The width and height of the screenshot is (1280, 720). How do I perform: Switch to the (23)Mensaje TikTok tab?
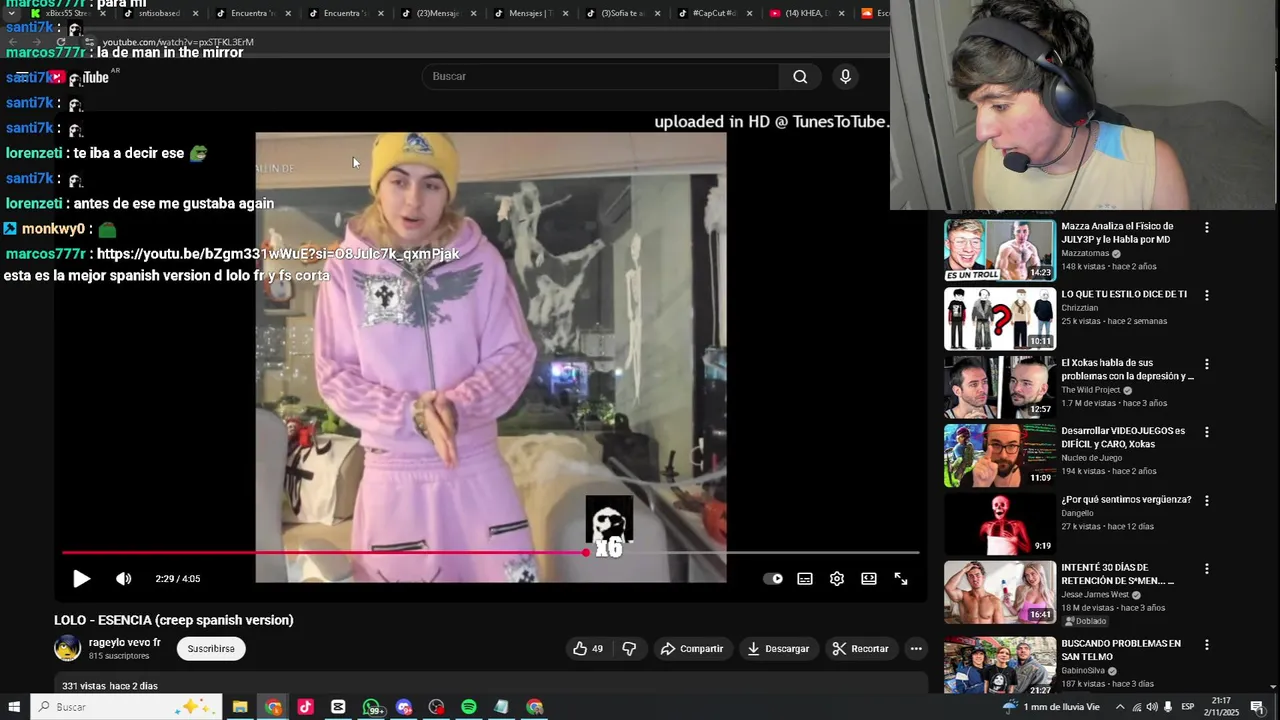(x=437, y=13)
